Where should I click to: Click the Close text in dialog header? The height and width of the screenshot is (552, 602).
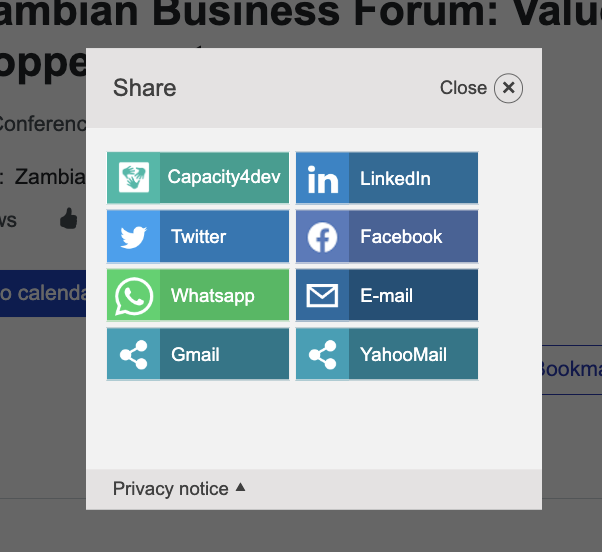[463, 88]
